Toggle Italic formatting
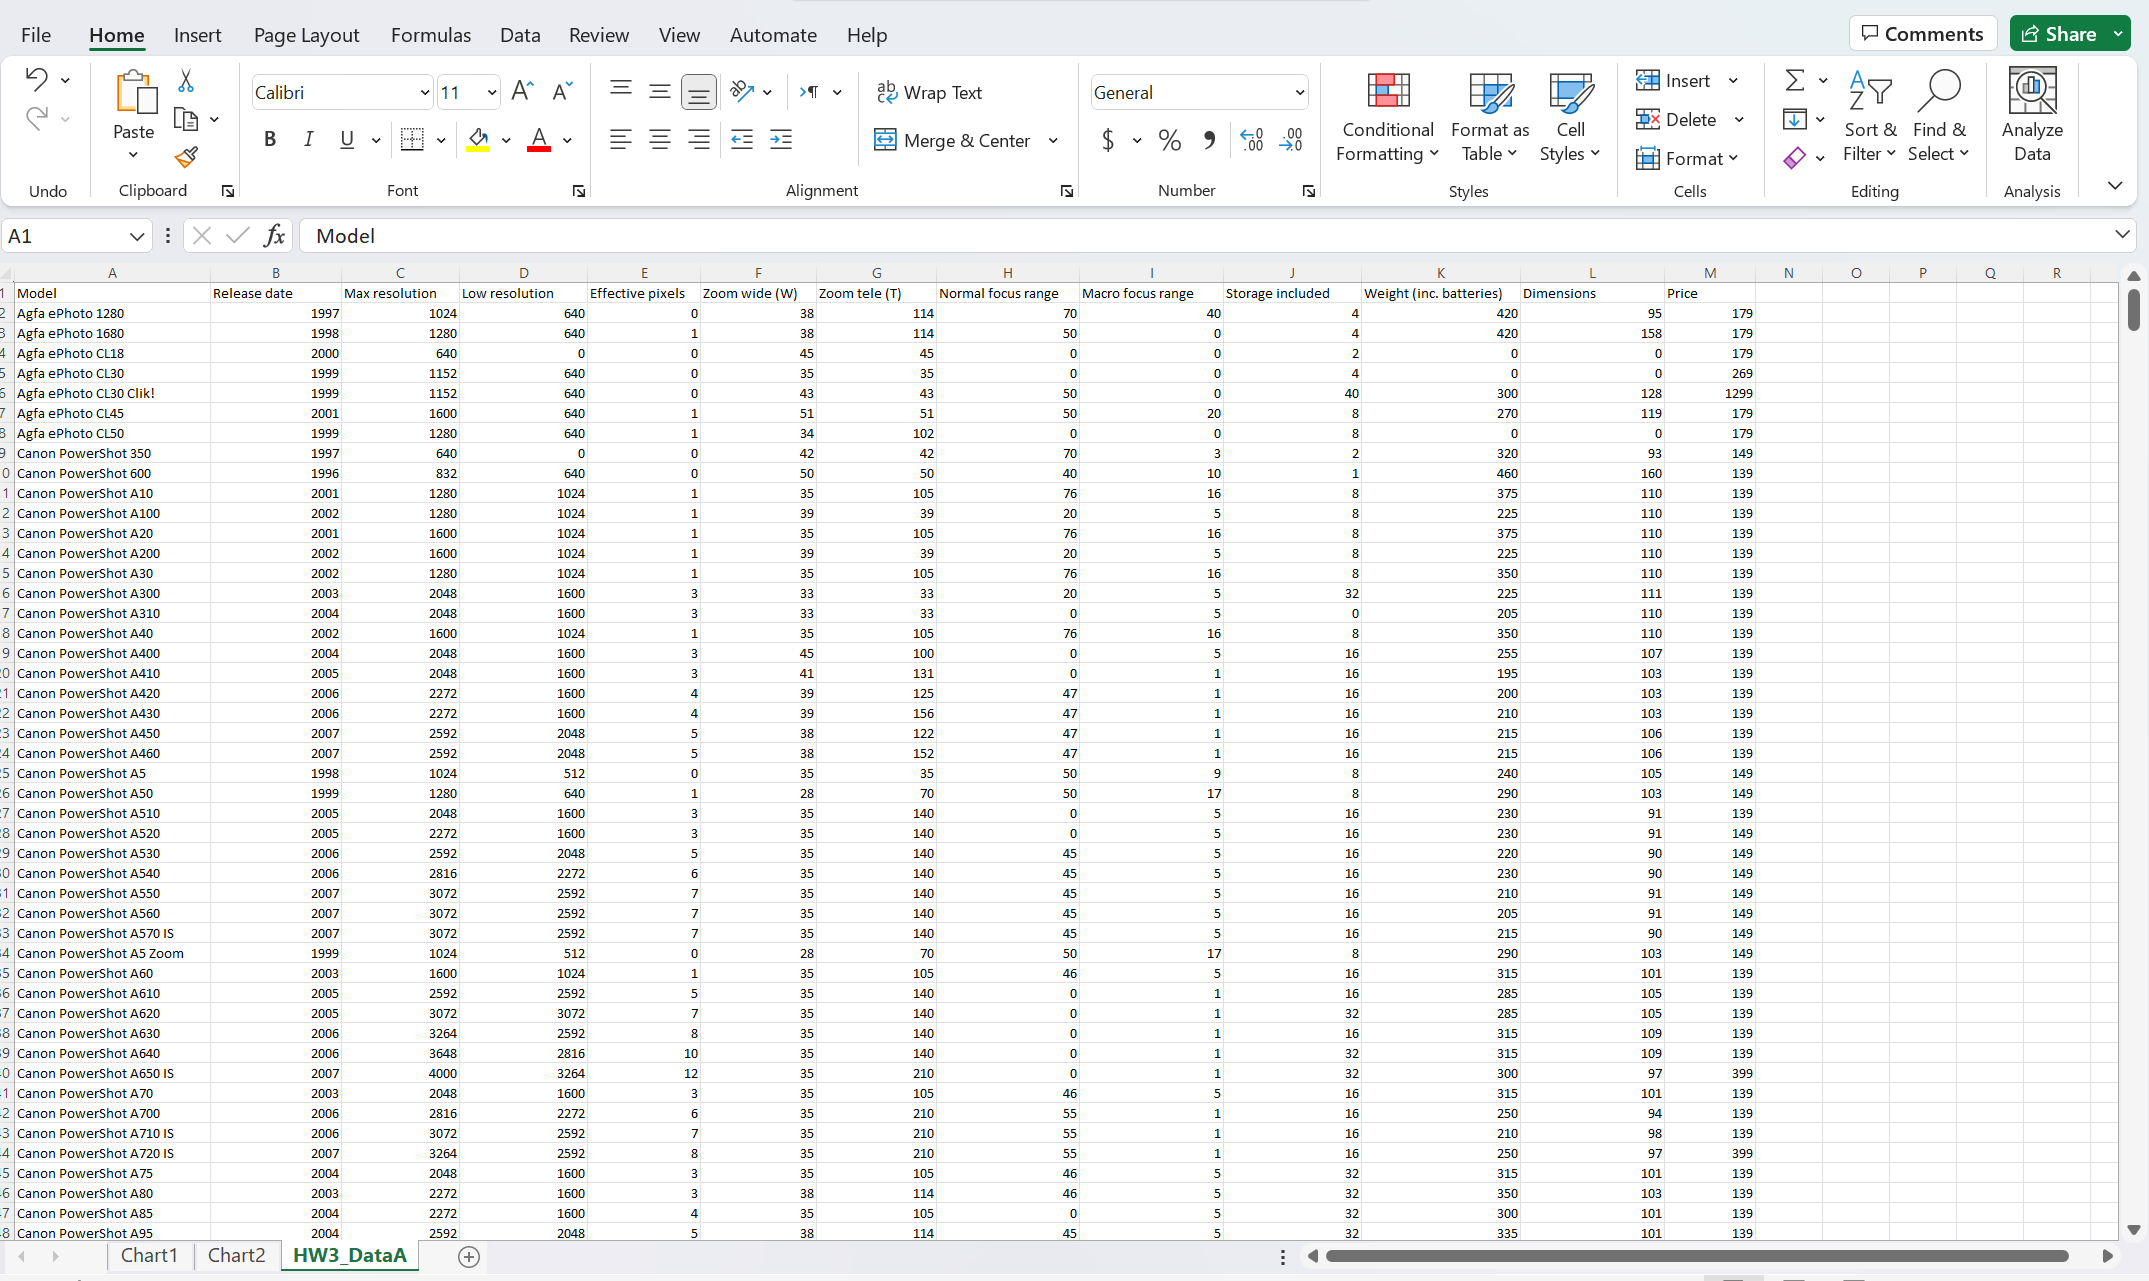 (308, 140)
